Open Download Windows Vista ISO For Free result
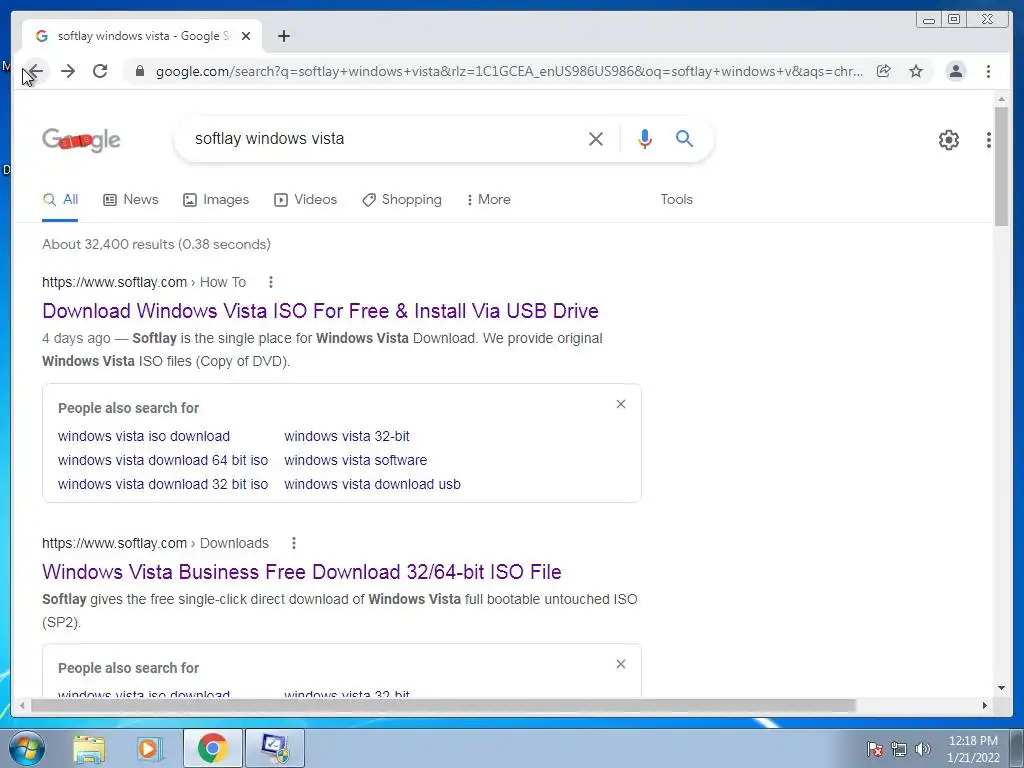1024x768 pixels. [320, 311]
